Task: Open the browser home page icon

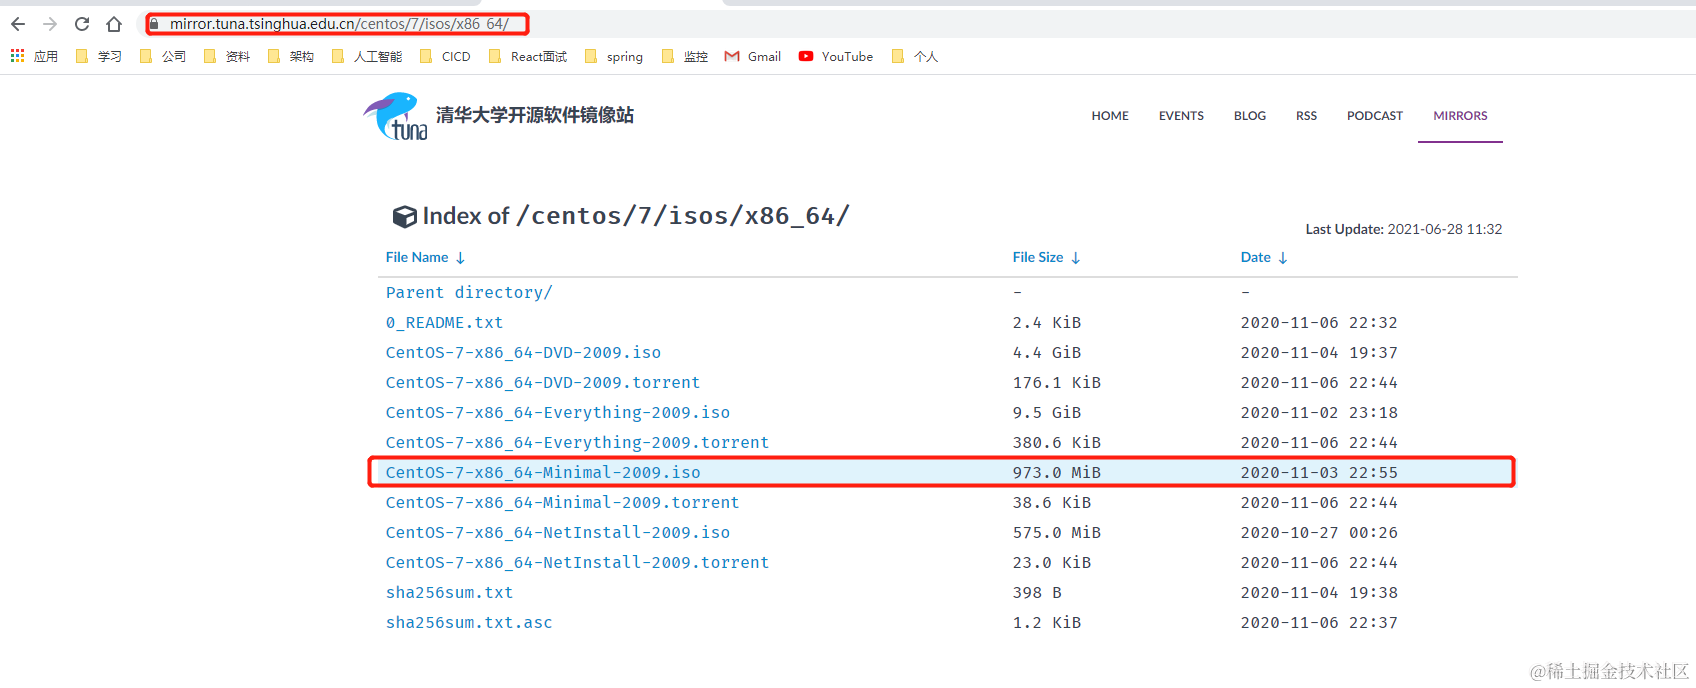Action: [114, 24]
